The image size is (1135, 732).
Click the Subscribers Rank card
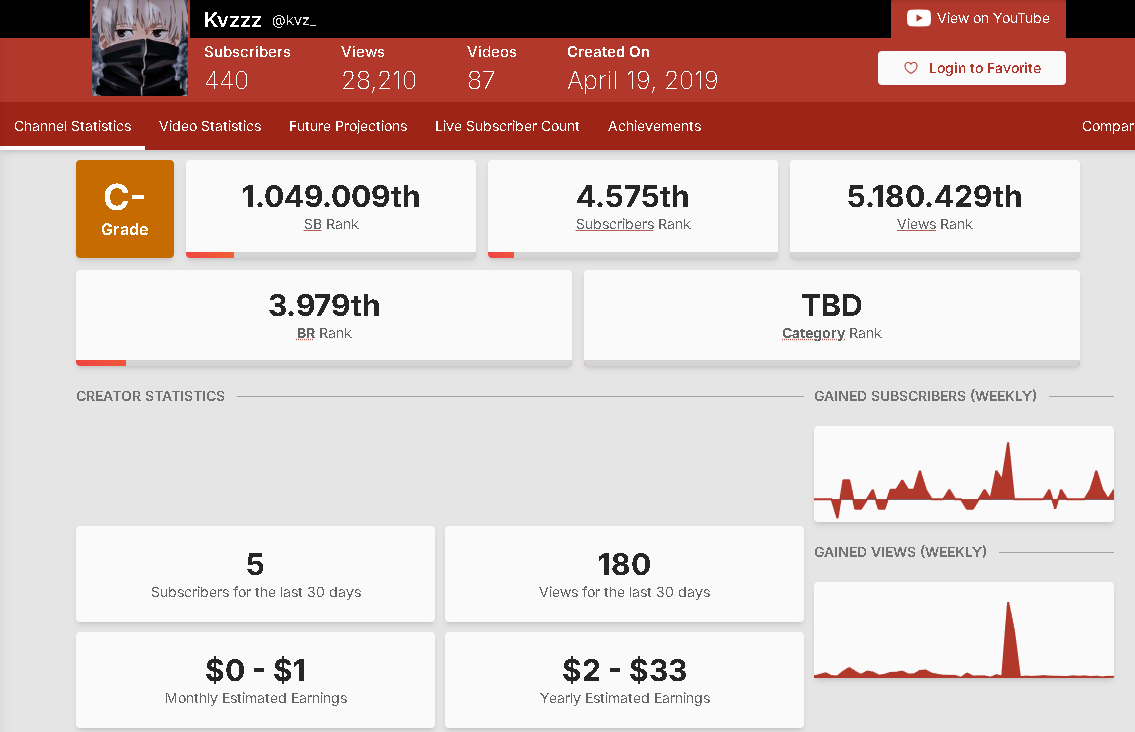pyautogui.click(x=633, y=208)
